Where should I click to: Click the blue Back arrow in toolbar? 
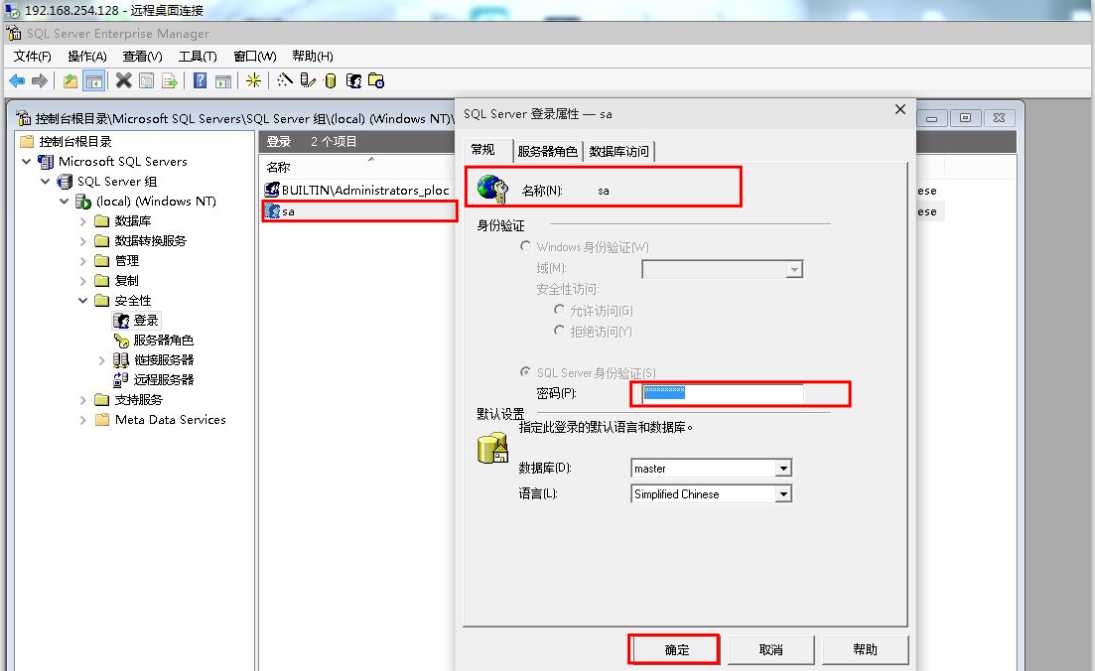(17, 81)
